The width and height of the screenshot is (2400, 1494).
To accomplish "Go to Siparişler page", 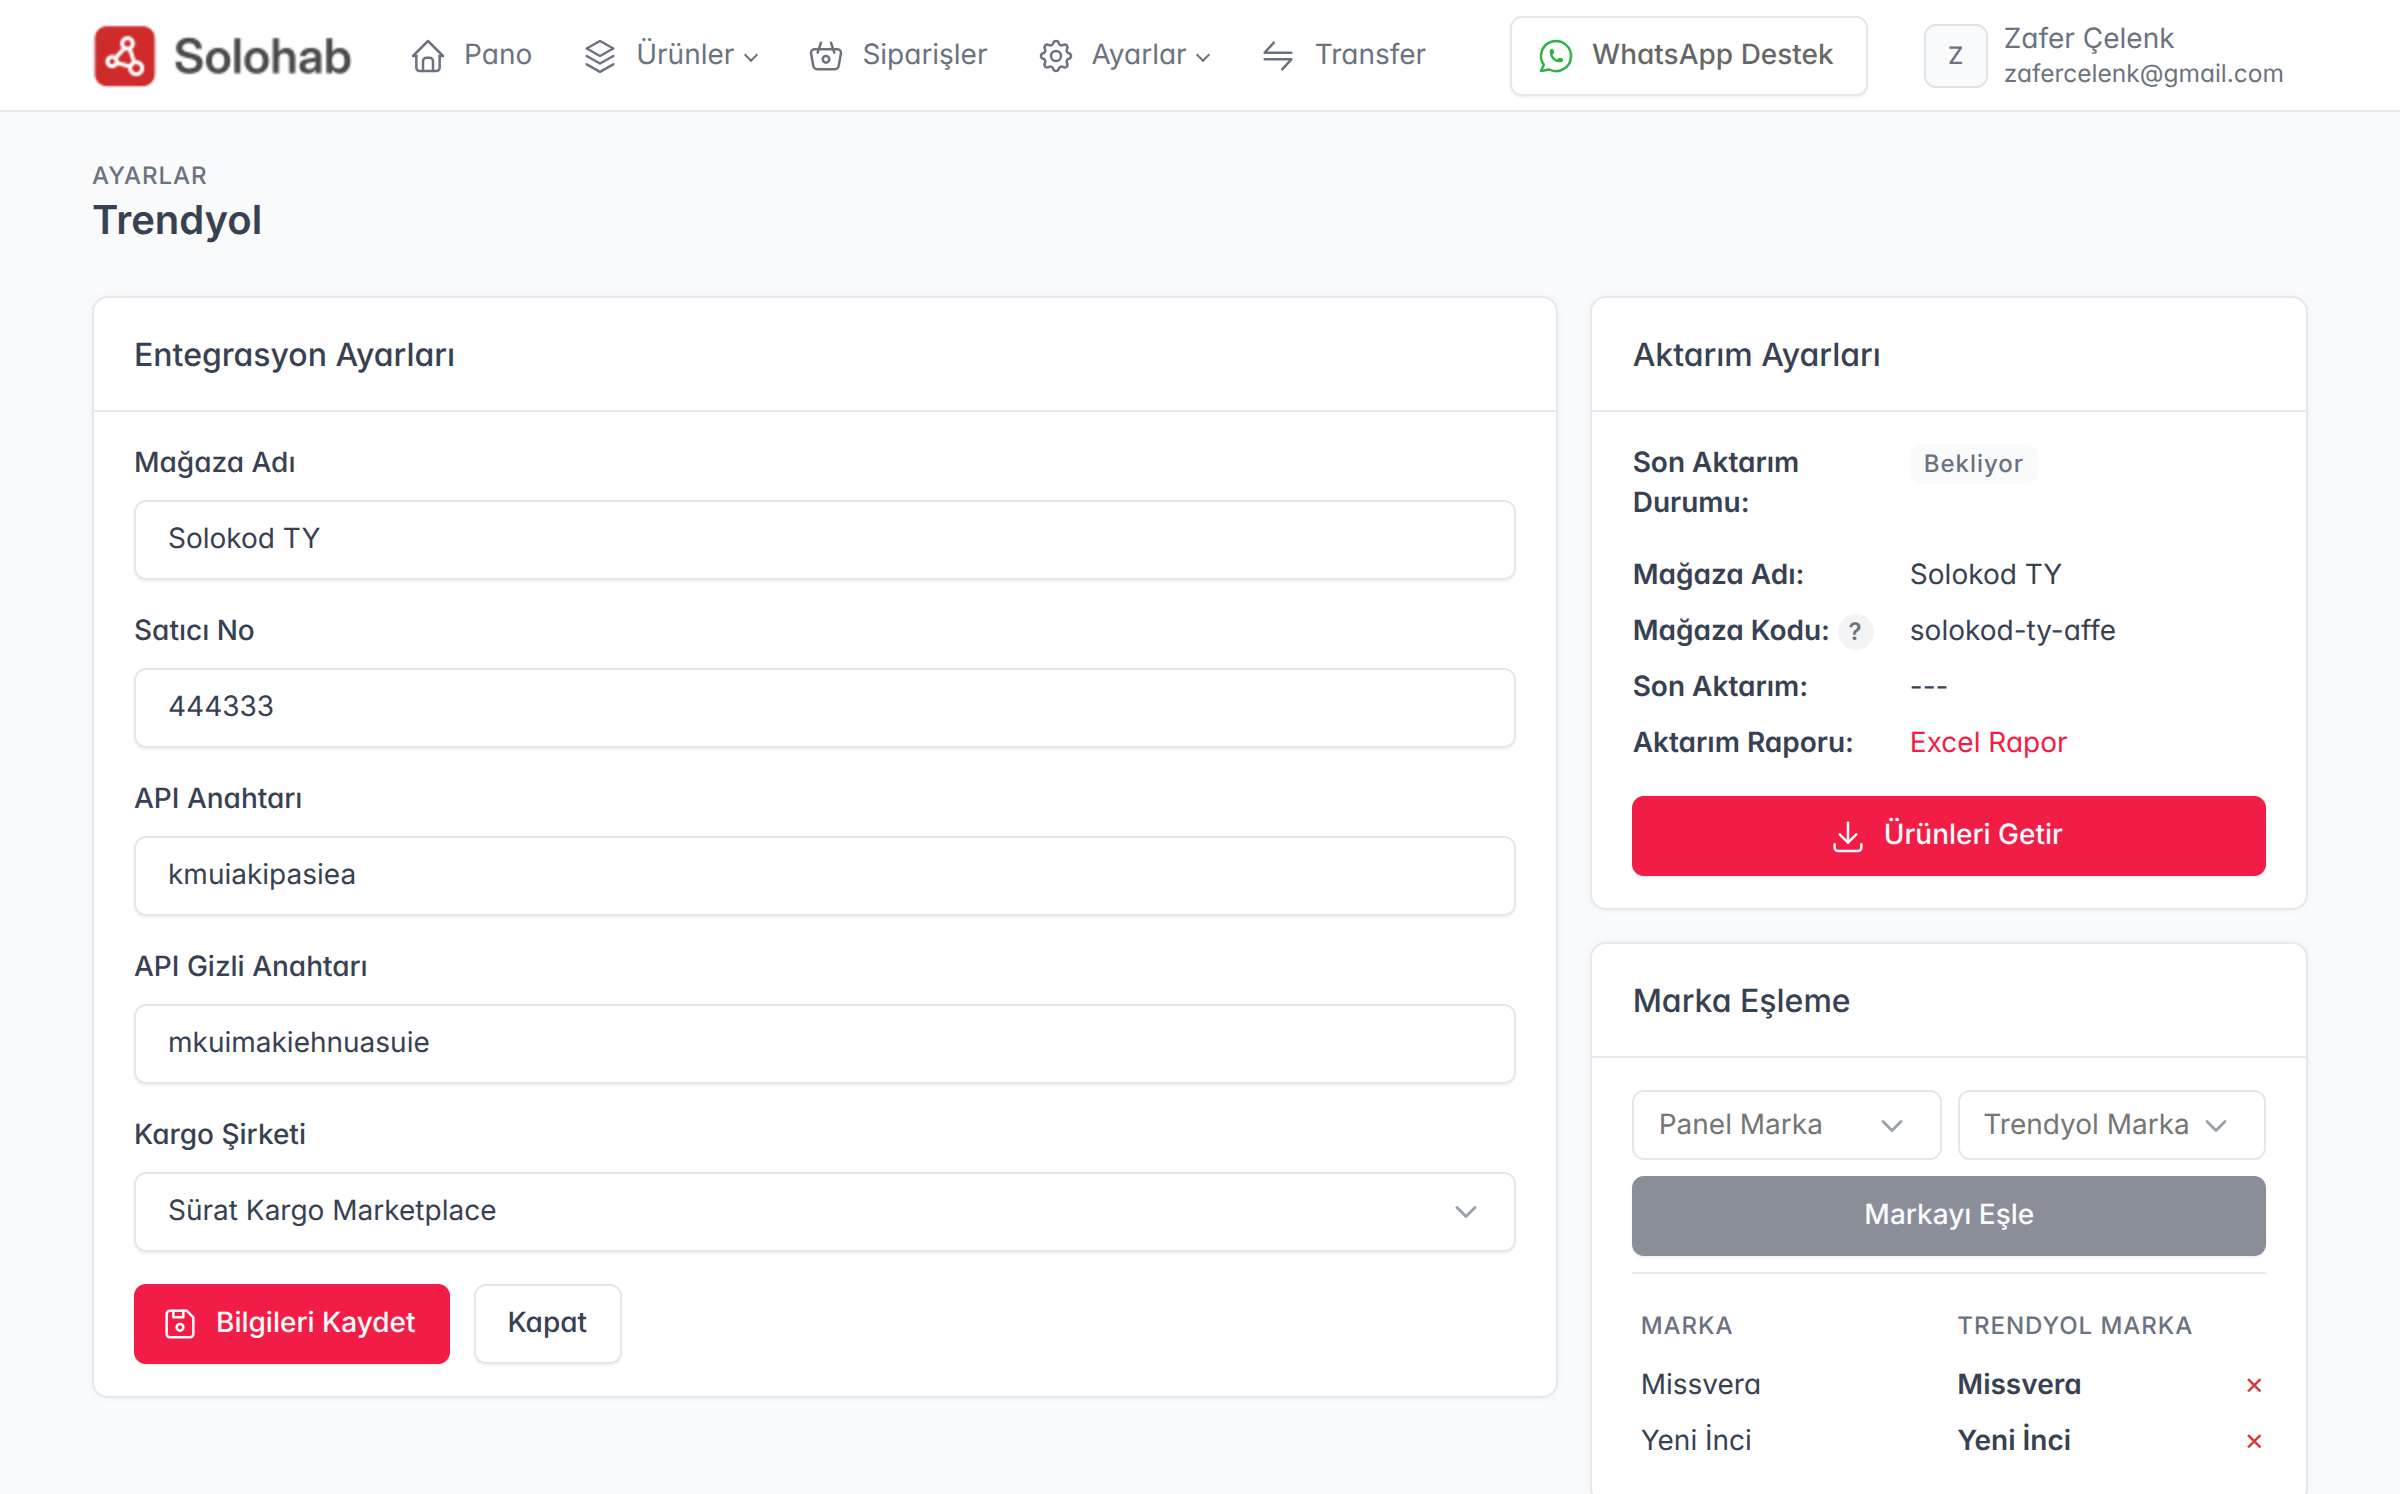I will [x=898, y=55].
